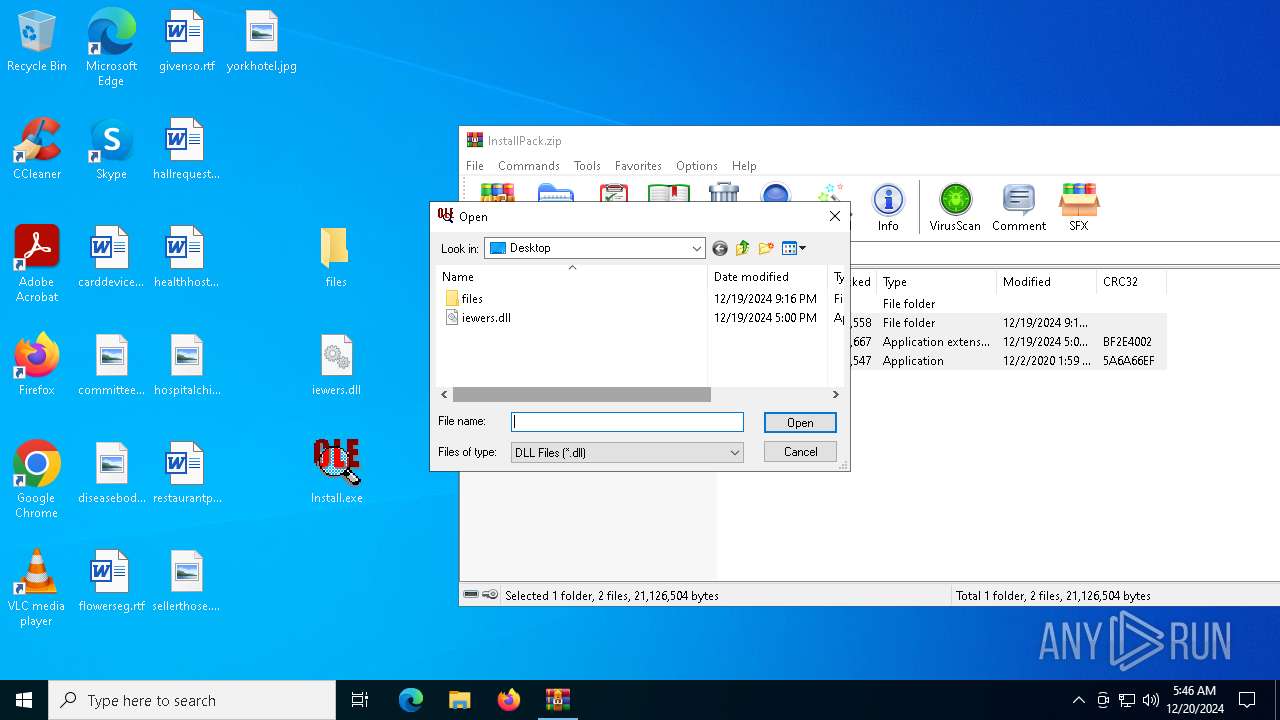The width and height of the screenshot is (1280, 720).
Task: Select the Skype desktop icon
Action: (111, 149)
